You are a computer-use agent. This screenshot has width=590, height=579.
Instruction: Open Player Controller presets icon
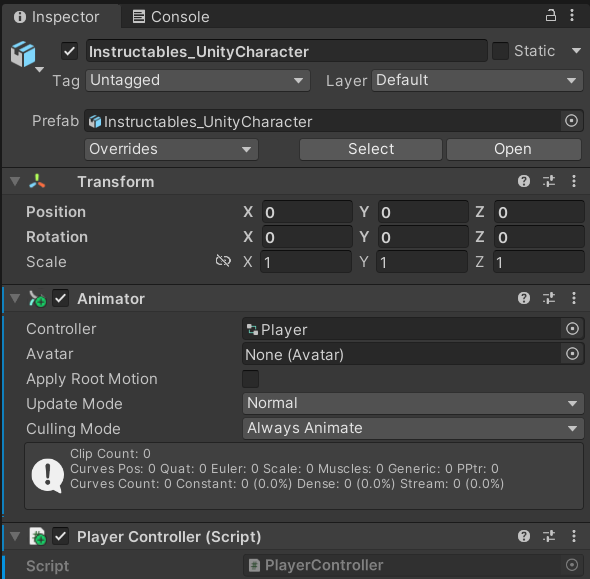549,536
